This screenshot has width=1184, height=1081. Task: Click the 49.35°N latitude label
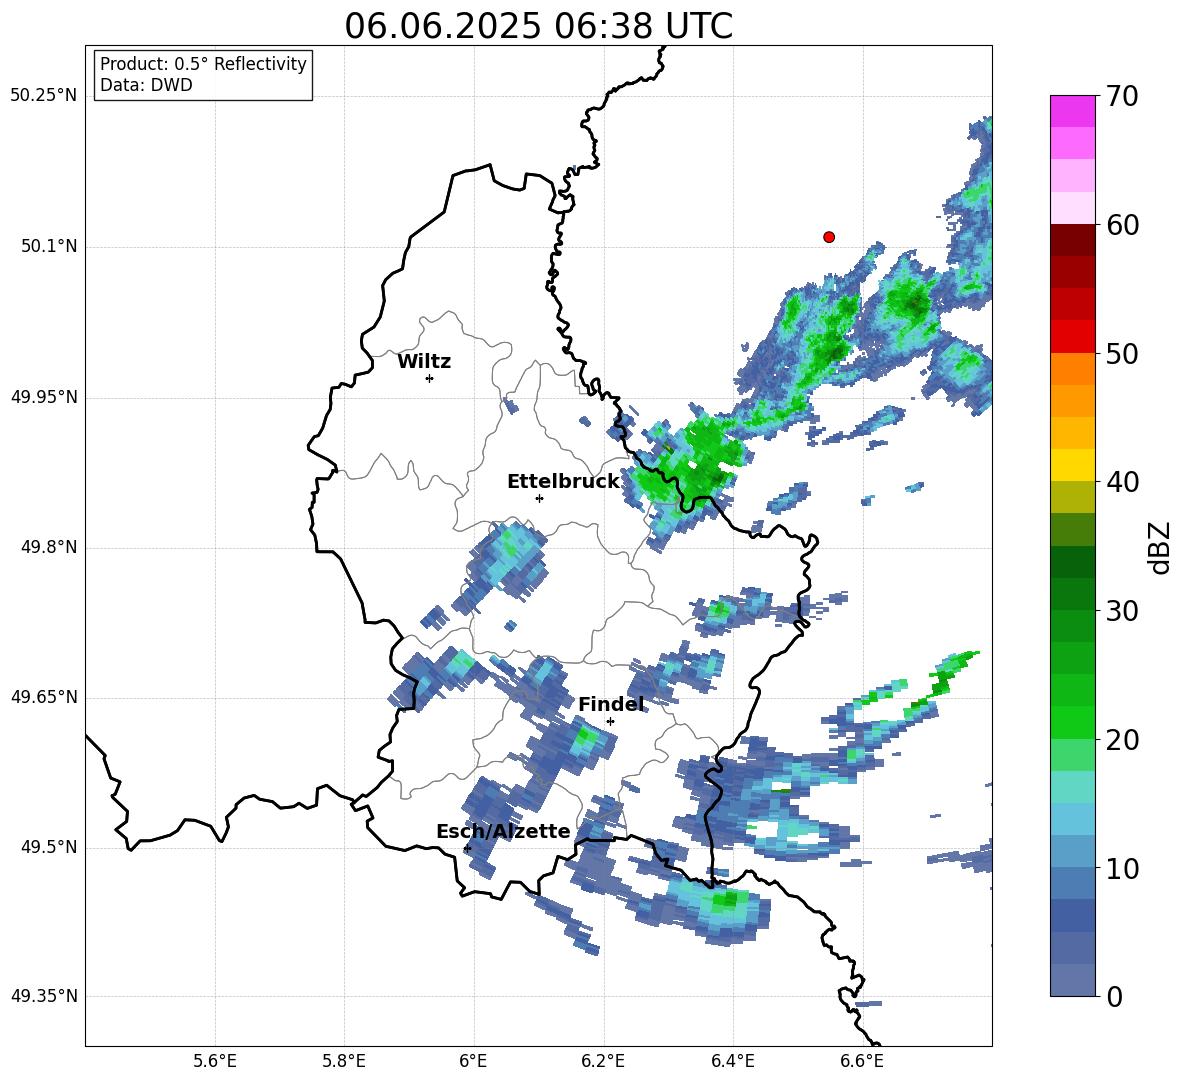pyautogui.click(x=44, y=996)
